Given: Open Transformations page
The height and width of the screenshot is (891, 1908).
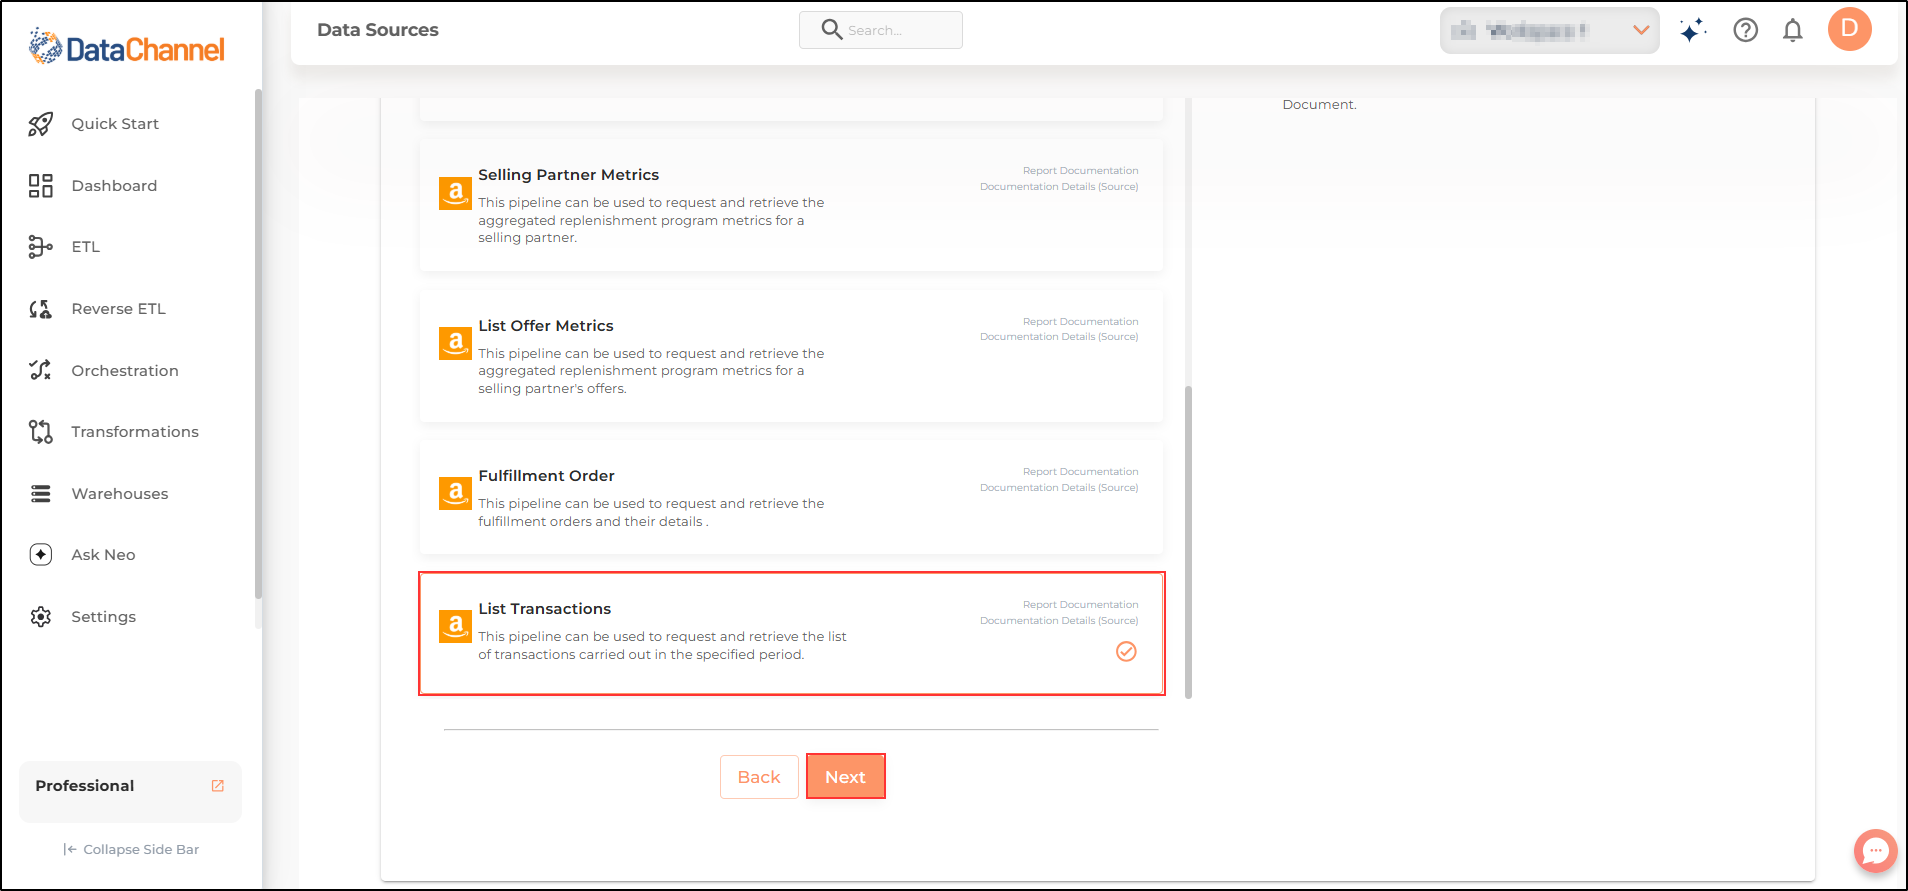Looking at the screenshot, I should click(x=135, y=432).
